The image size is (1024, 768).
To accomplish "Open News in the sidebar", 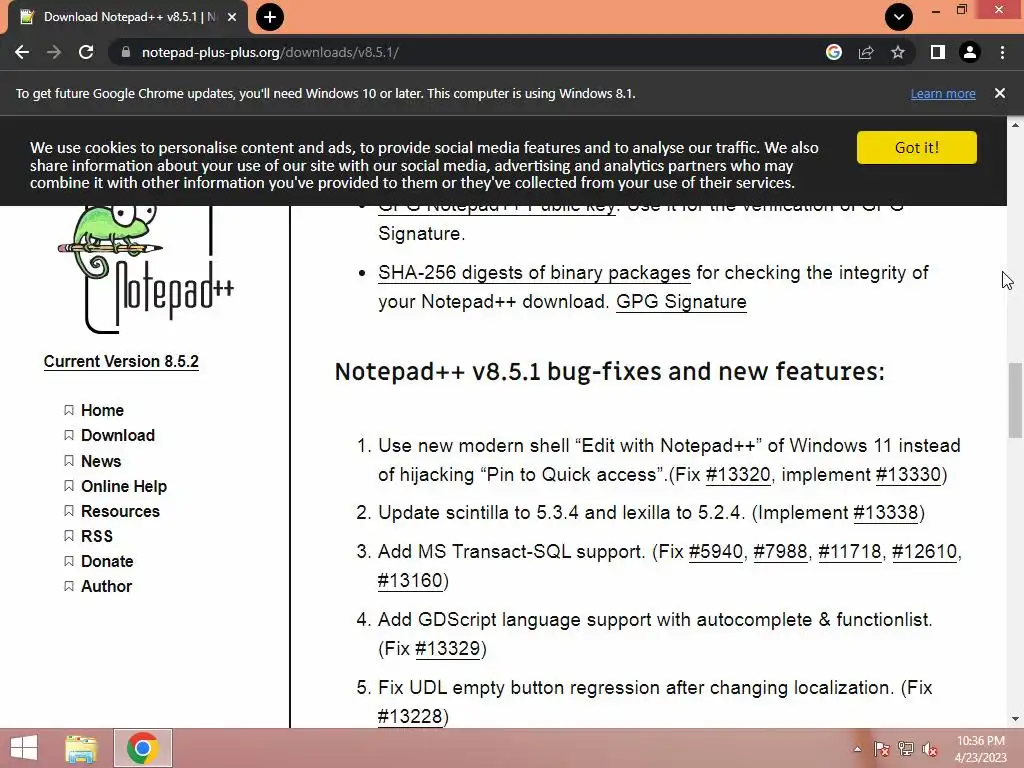I will coord(101,461).
